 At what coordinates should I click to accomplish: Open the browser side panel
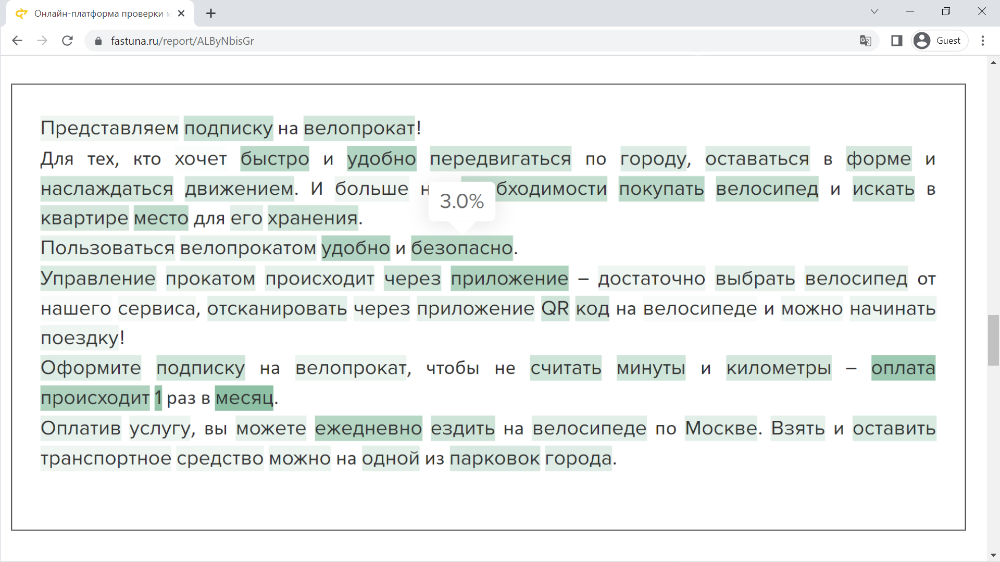click(897, 41)
